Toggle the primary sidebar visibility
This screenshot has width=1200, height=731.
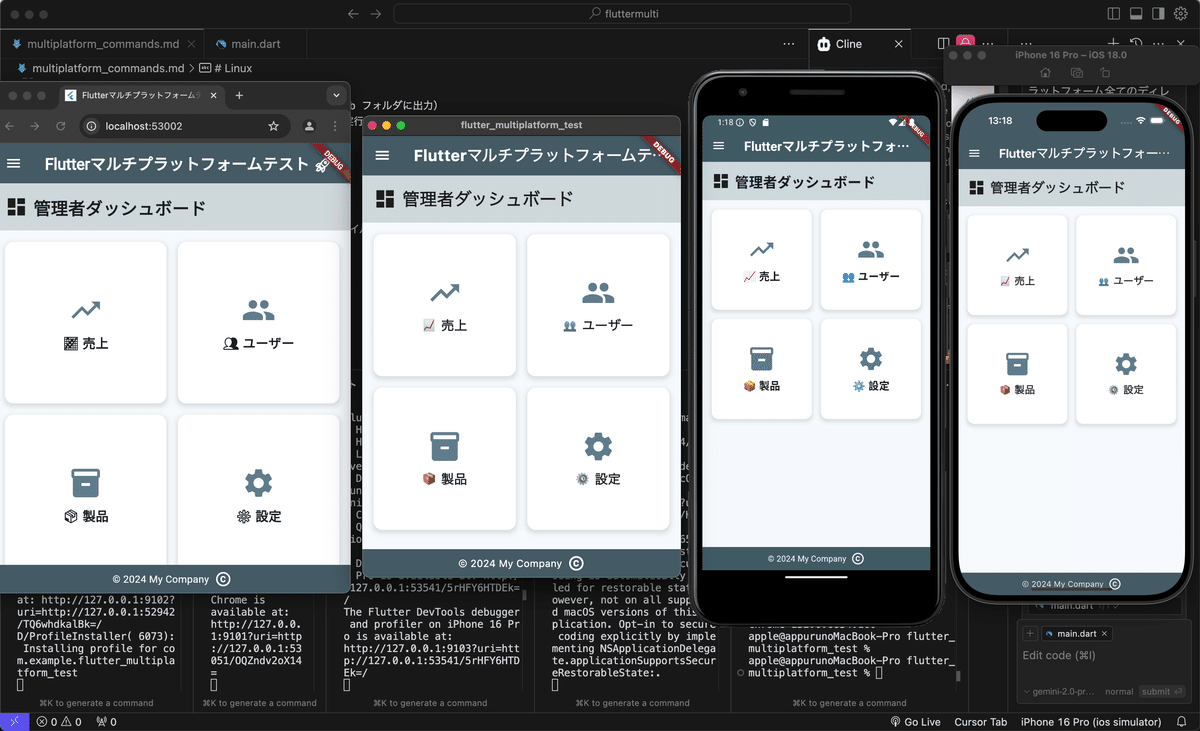pos(1114,13)
